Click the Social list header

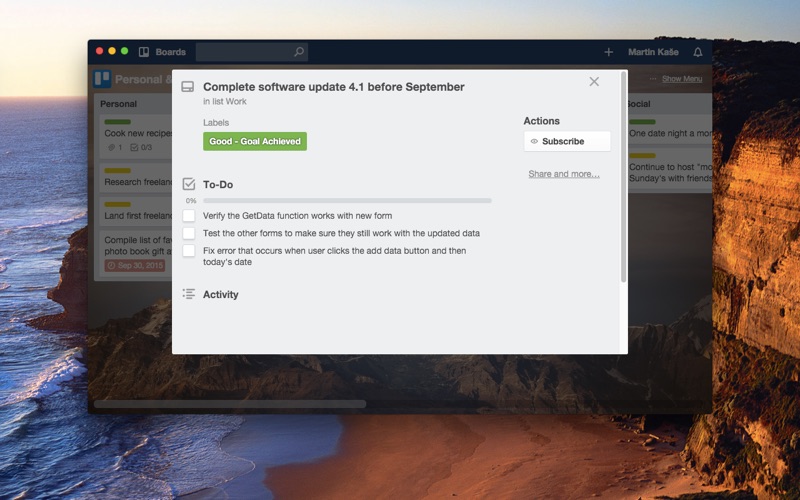638,104
